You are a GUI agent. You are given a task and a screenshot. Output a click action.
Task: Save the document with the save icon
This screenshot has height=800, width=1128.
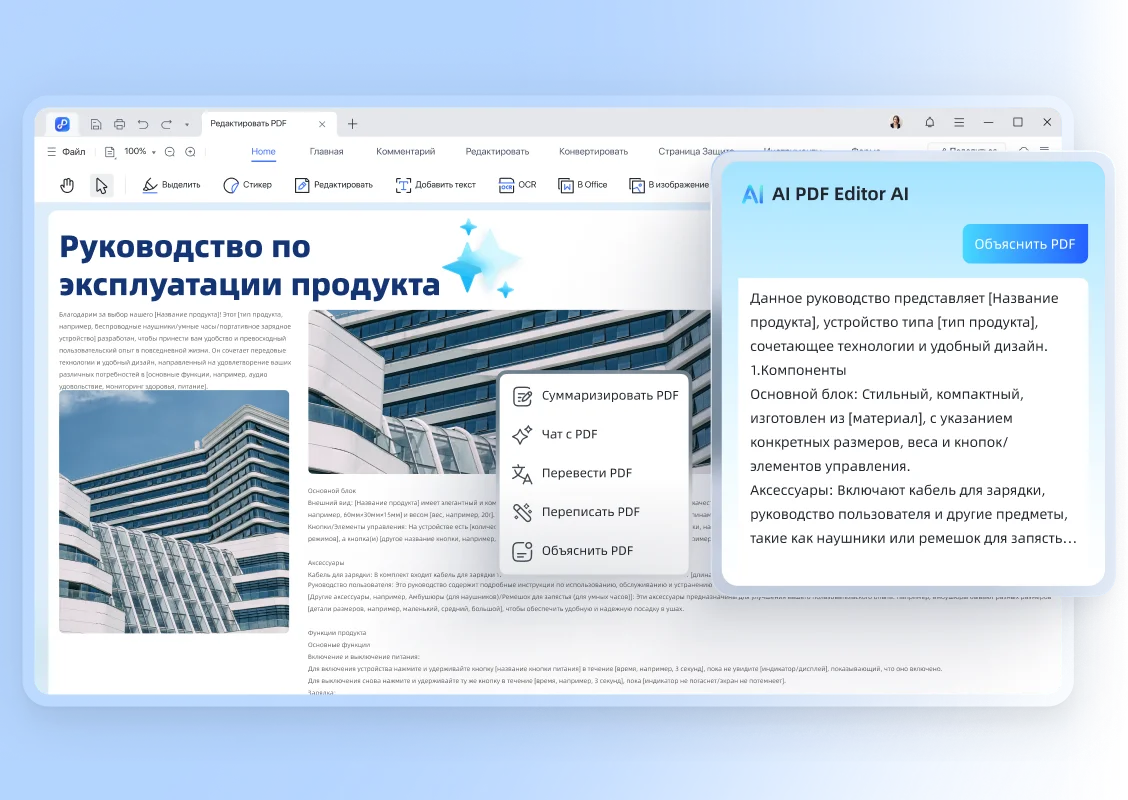pos(95,122)
